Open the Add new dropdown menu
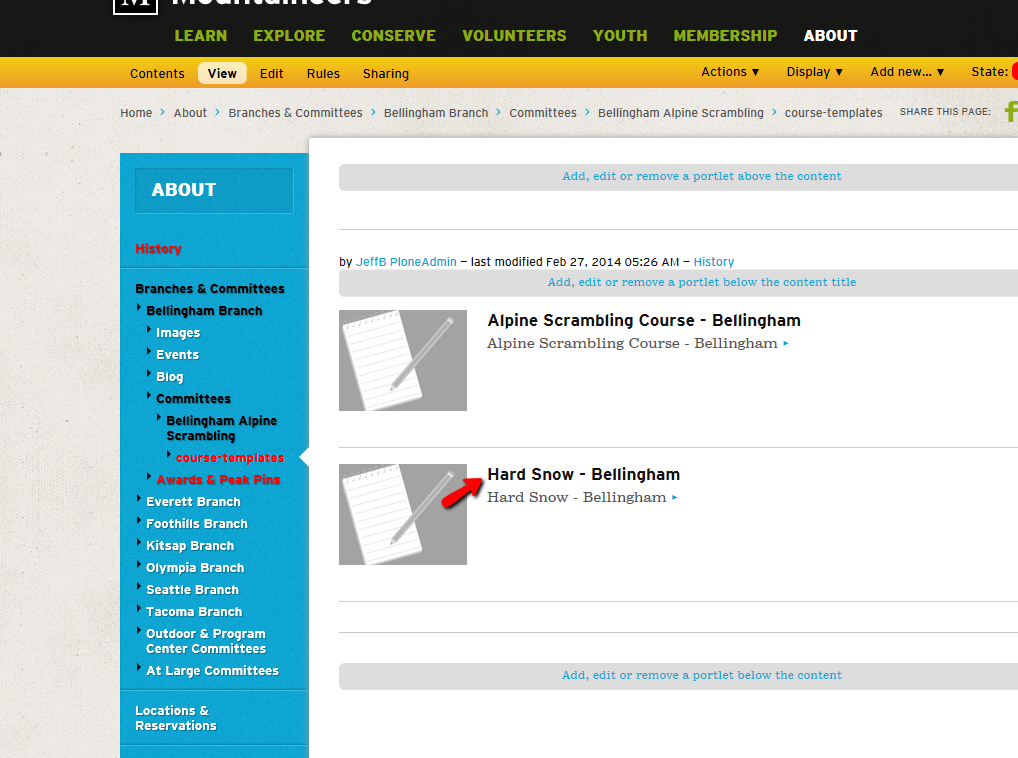1018x758 pixels. [907, 72]
